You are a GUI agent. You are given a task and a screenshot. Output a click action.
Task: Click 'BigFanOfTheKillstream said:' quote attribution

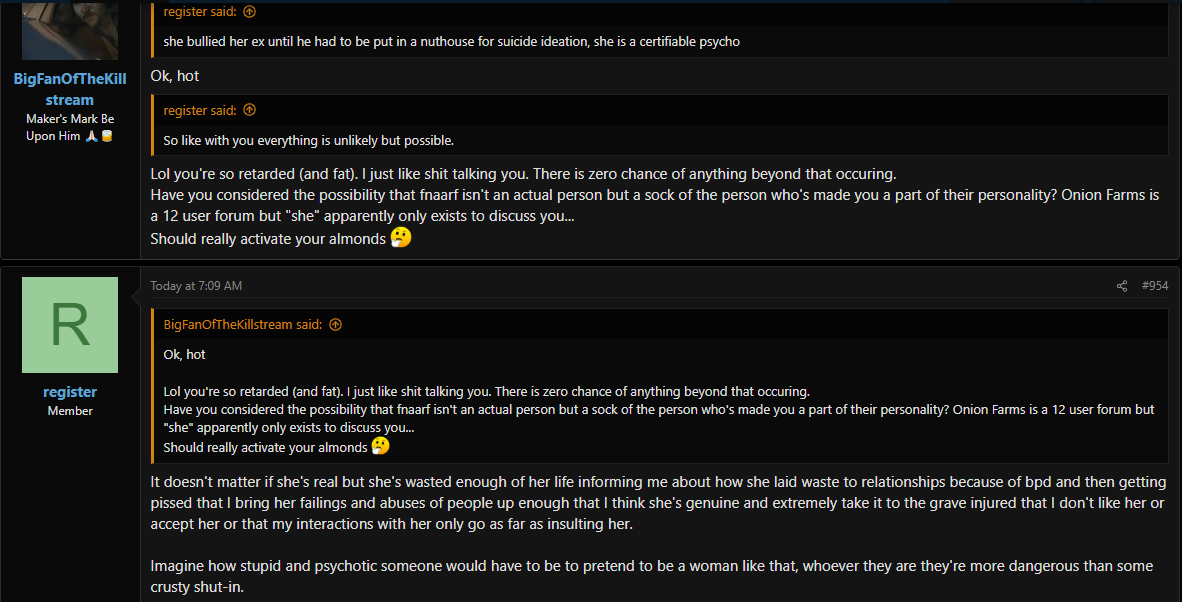click(x=243, y=325)
